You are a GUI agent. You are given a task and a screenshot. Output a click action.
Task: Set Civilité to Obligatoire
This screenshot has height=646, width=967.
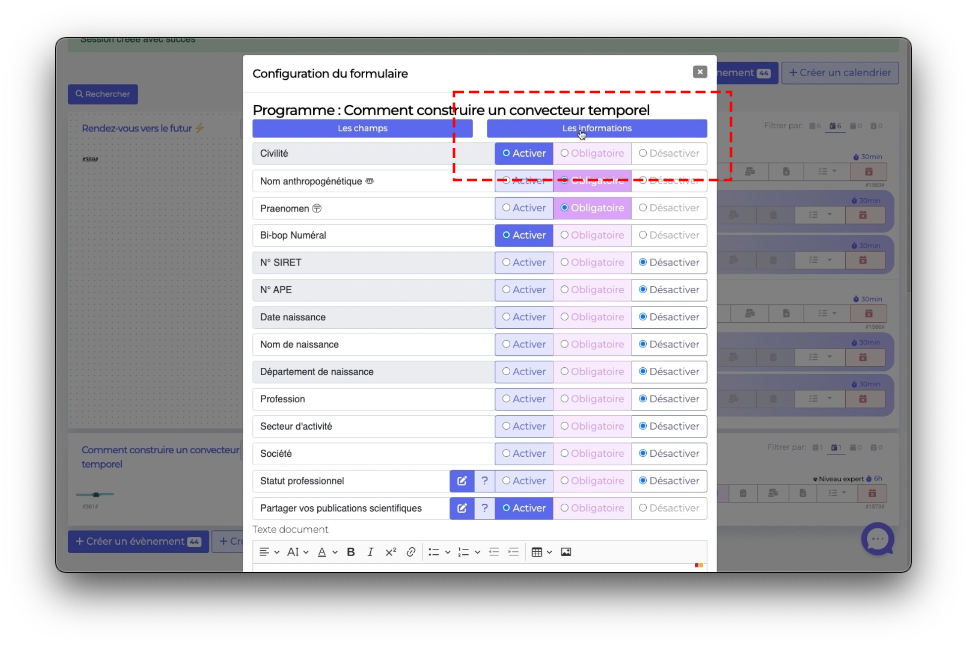[x=592, y=153]
